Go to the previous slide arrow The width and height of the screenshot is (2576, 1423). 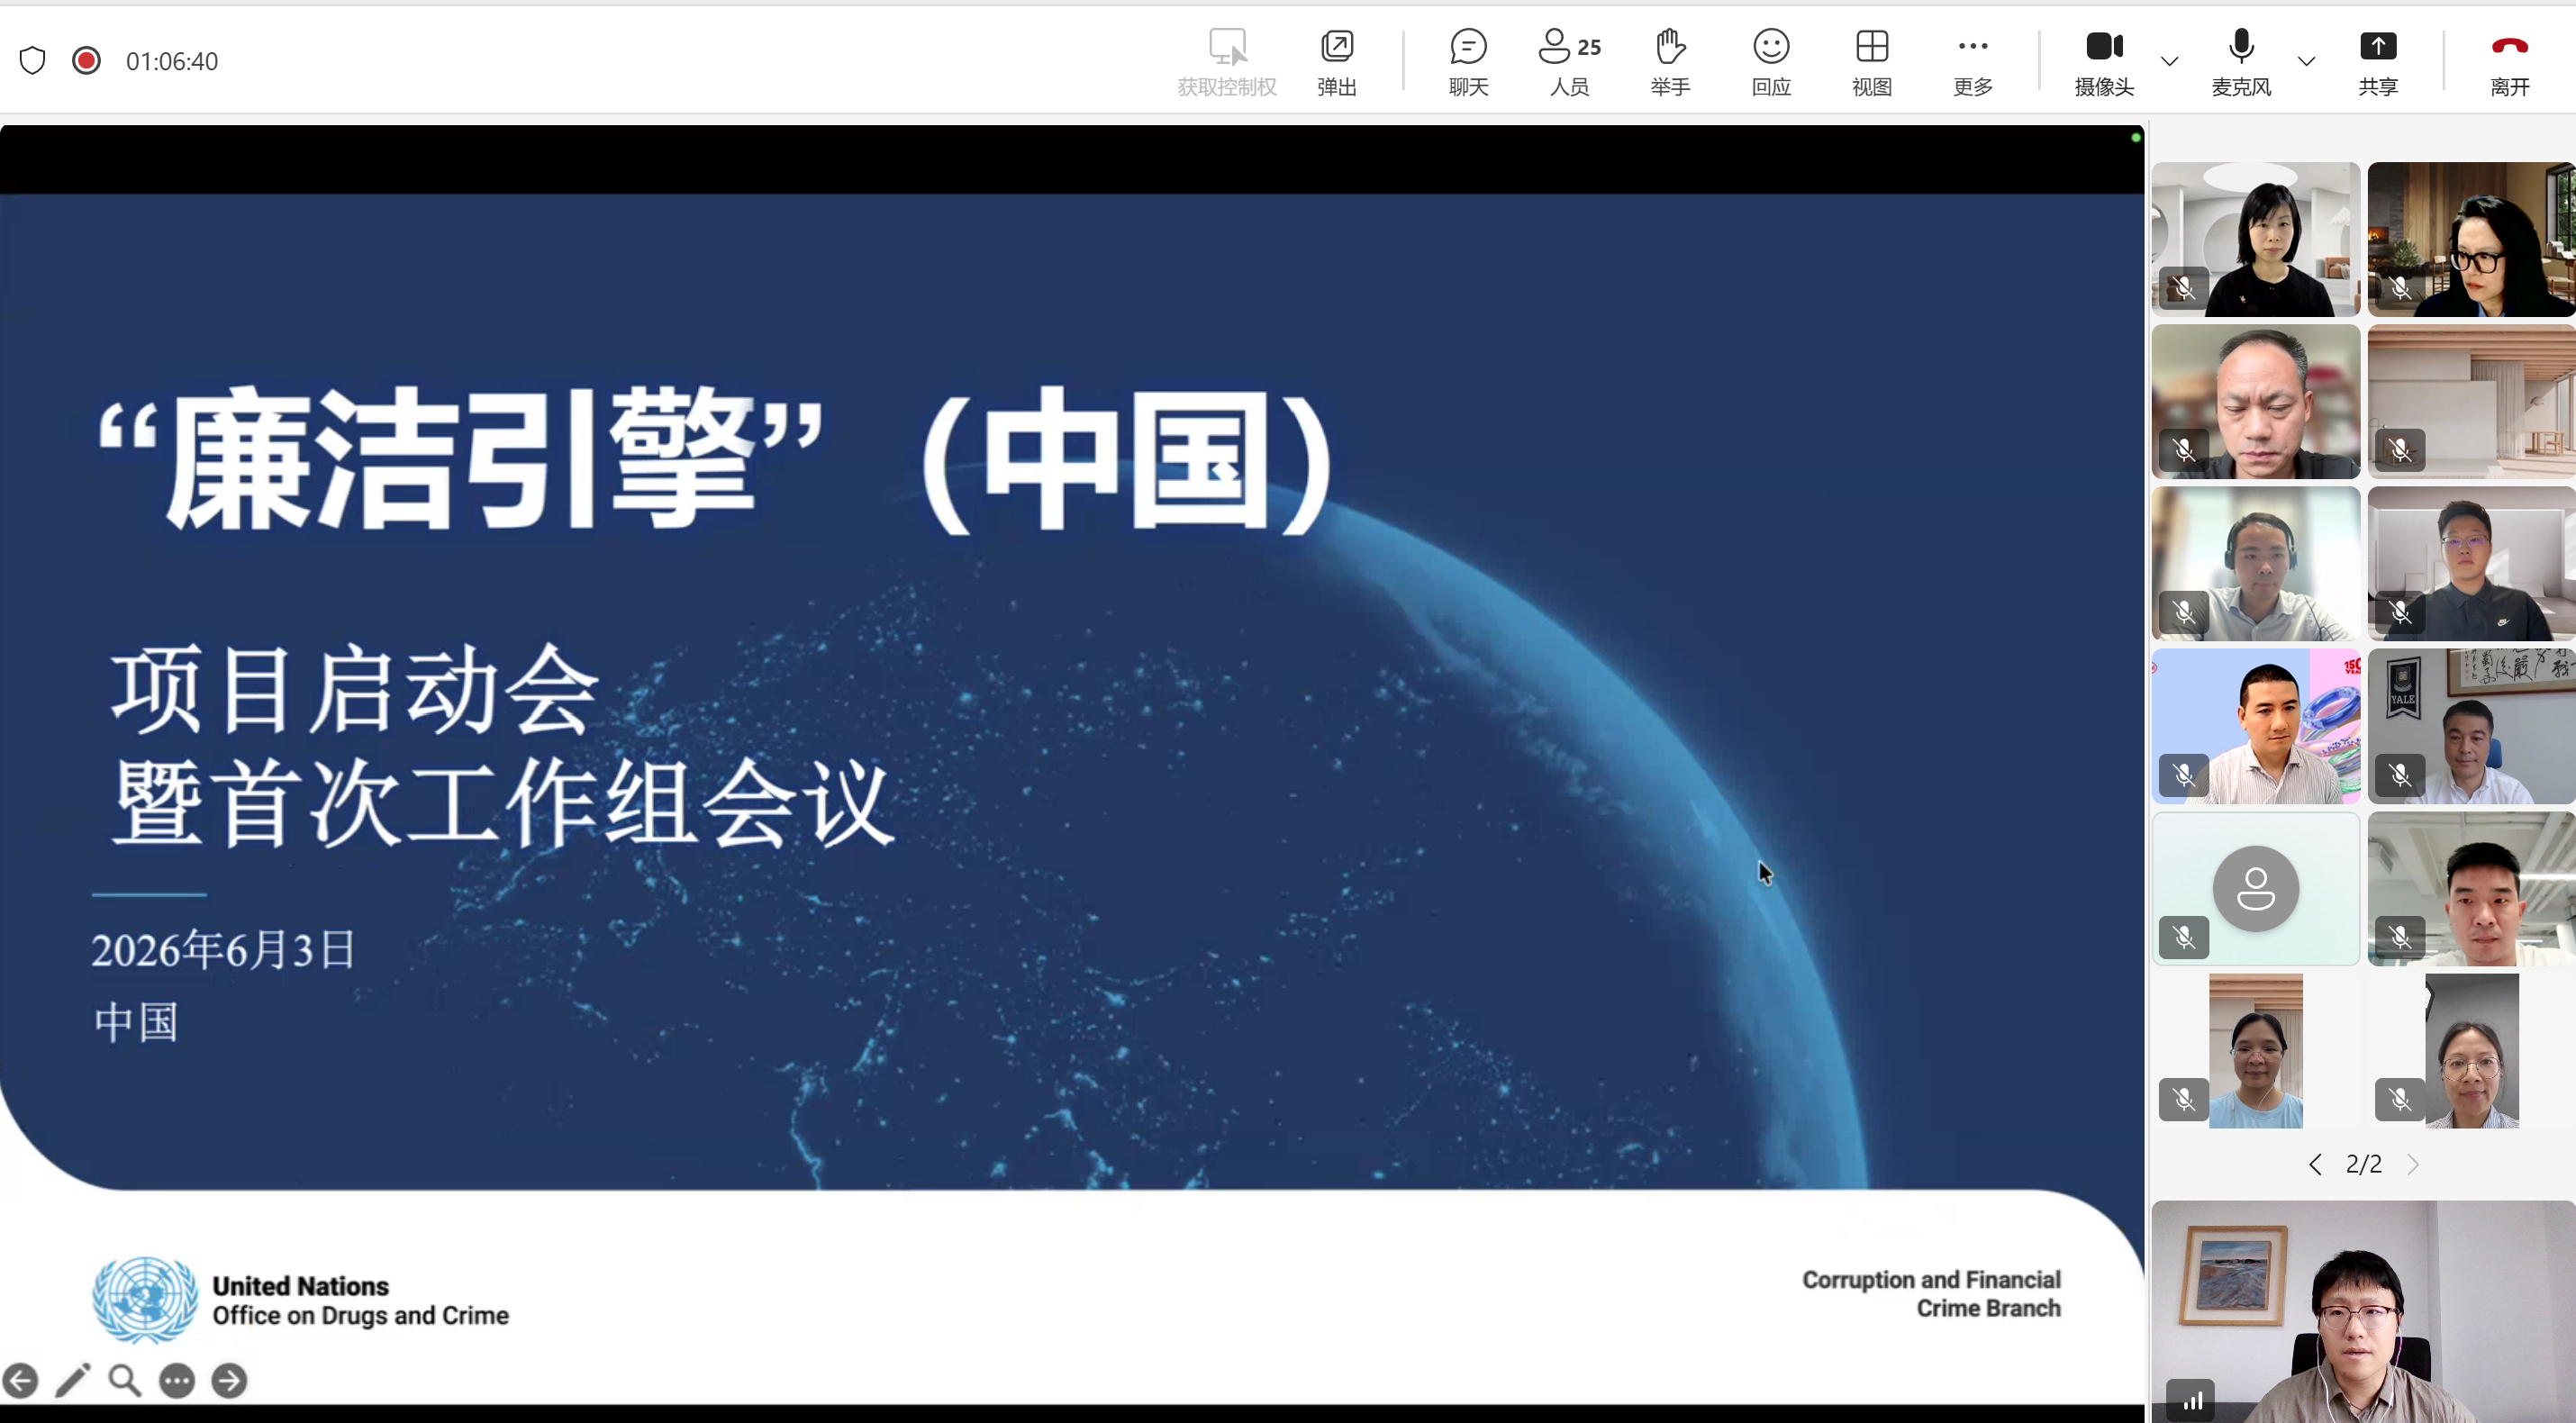click(x=20, y=1381)
